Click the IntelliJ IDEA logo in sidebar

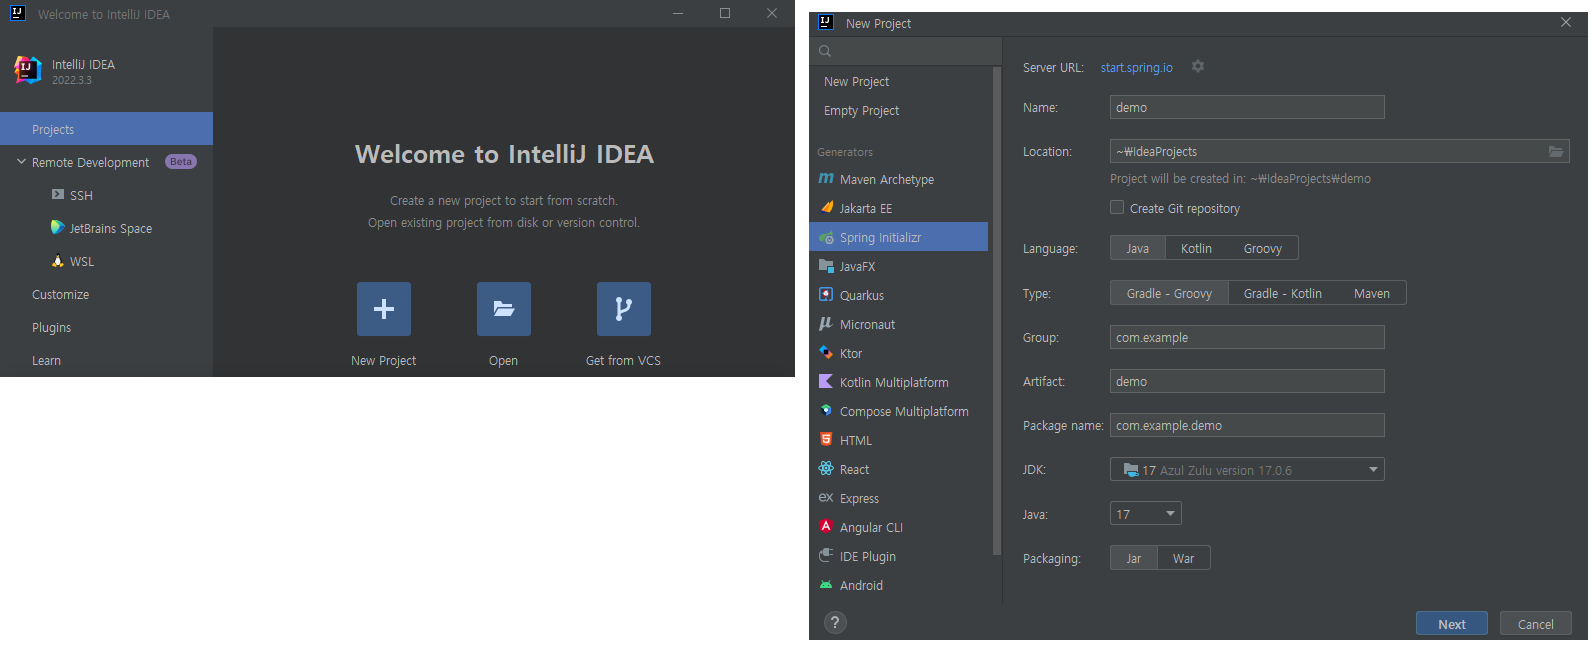coord(28,70)
